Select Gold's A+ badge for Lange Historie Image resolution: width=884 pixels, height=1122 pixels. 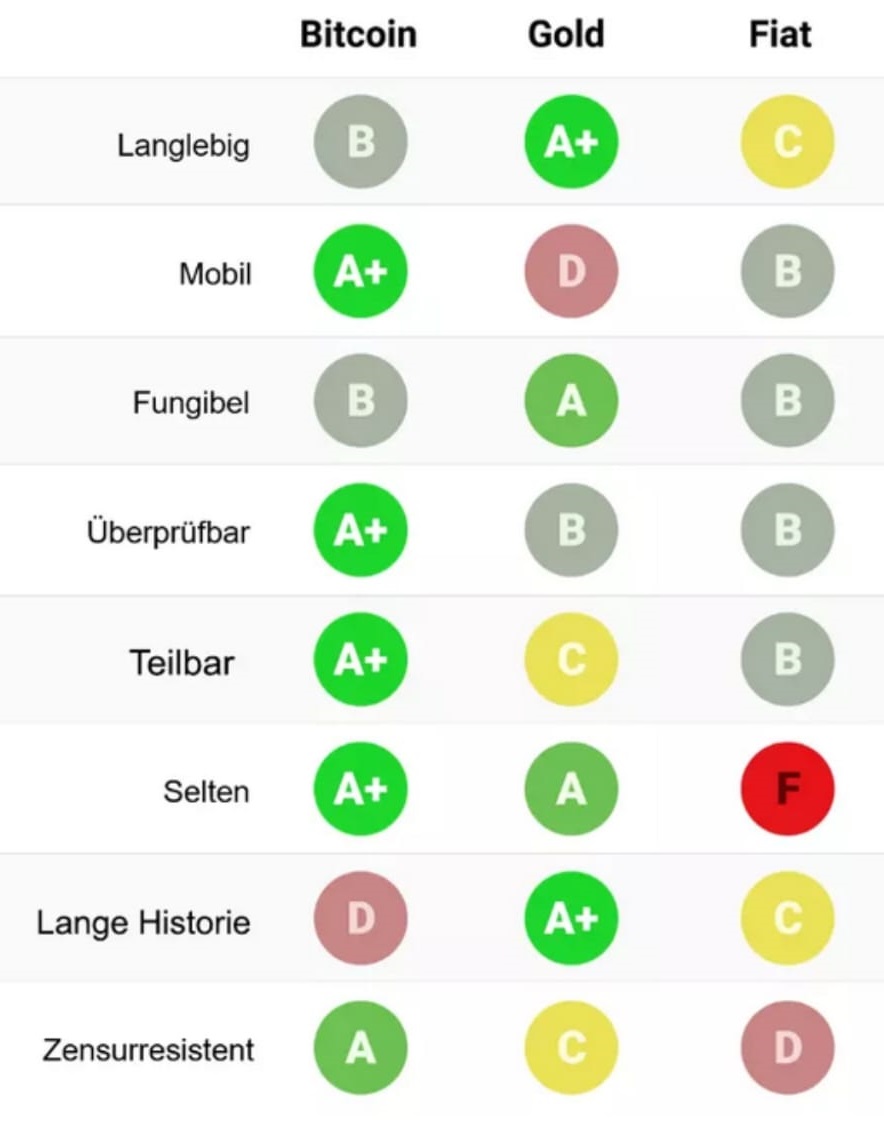click(x=571, y=918)
